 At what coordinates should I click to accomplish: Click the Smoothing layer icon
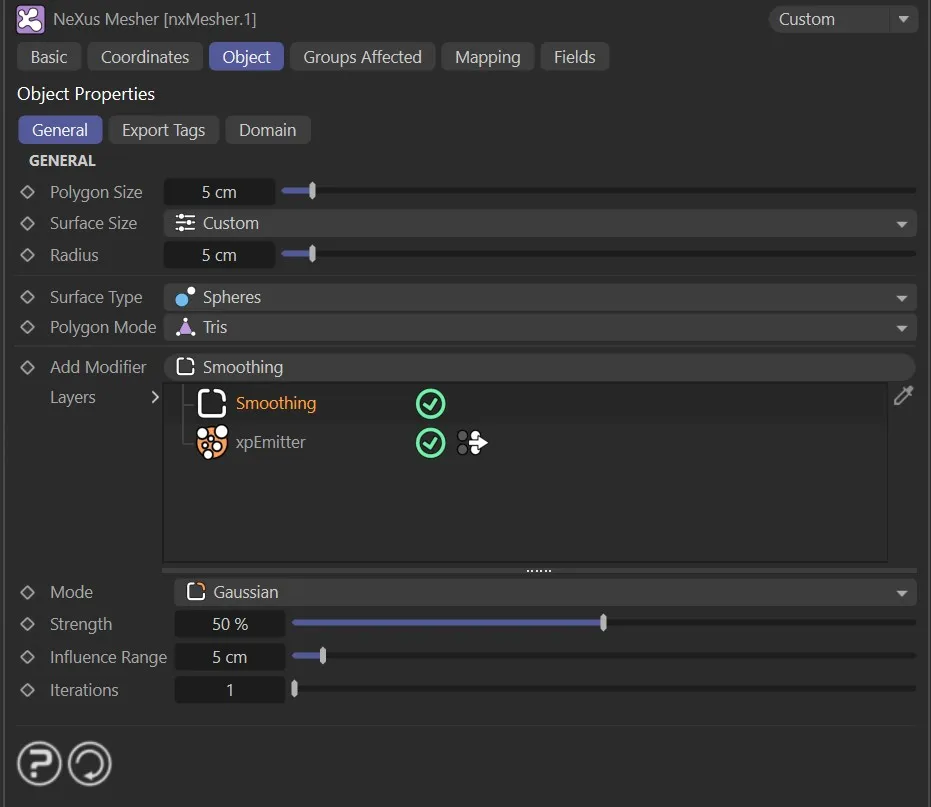pos(211,403)
